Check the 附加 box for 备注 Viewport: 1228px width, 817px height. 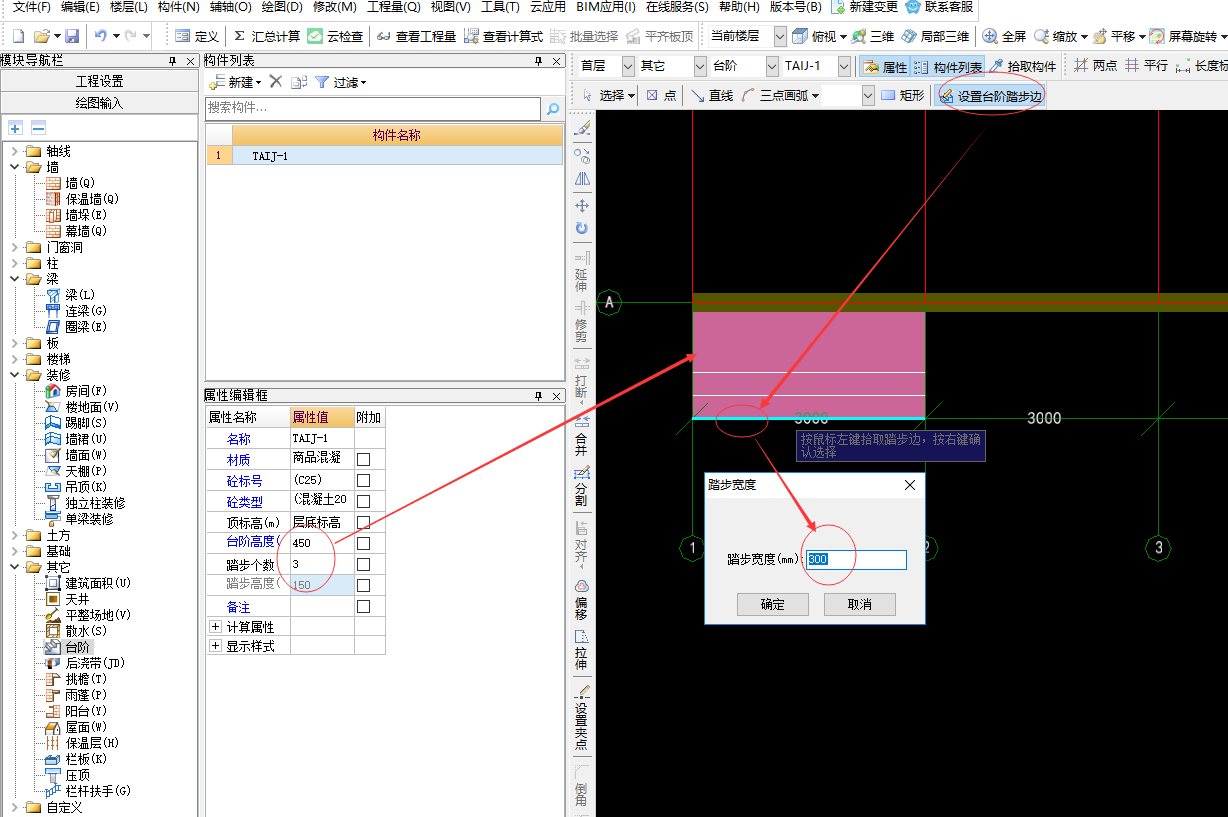point(364,606)
